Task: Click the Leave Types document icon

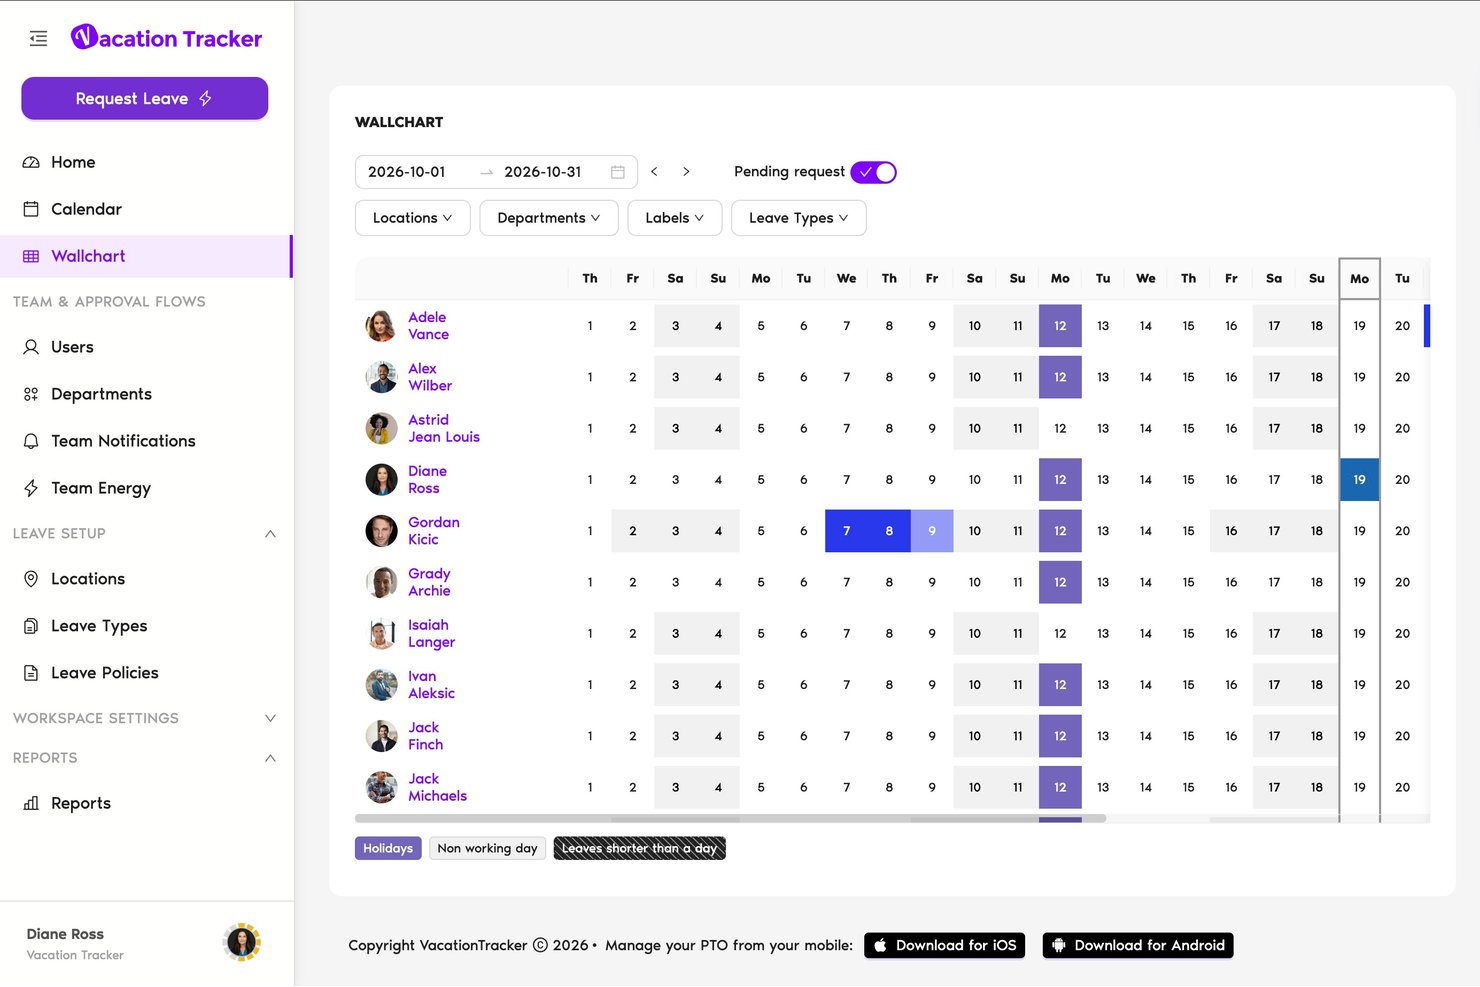Action: 31,626
